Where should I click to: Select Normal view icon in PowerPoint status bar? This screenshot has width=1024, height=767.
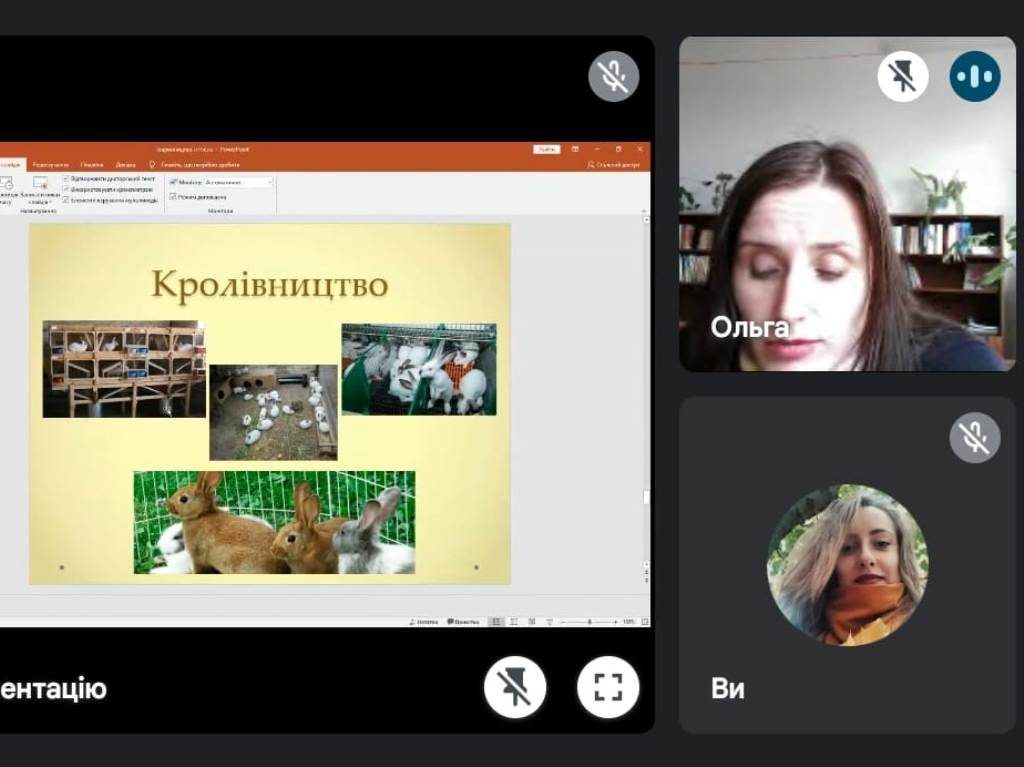(496, 621)
